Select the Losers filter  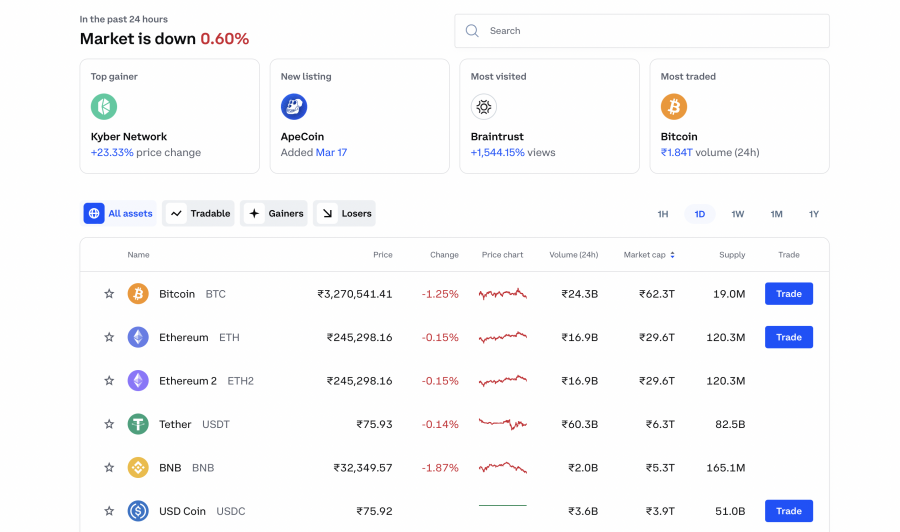coord(344,213)
